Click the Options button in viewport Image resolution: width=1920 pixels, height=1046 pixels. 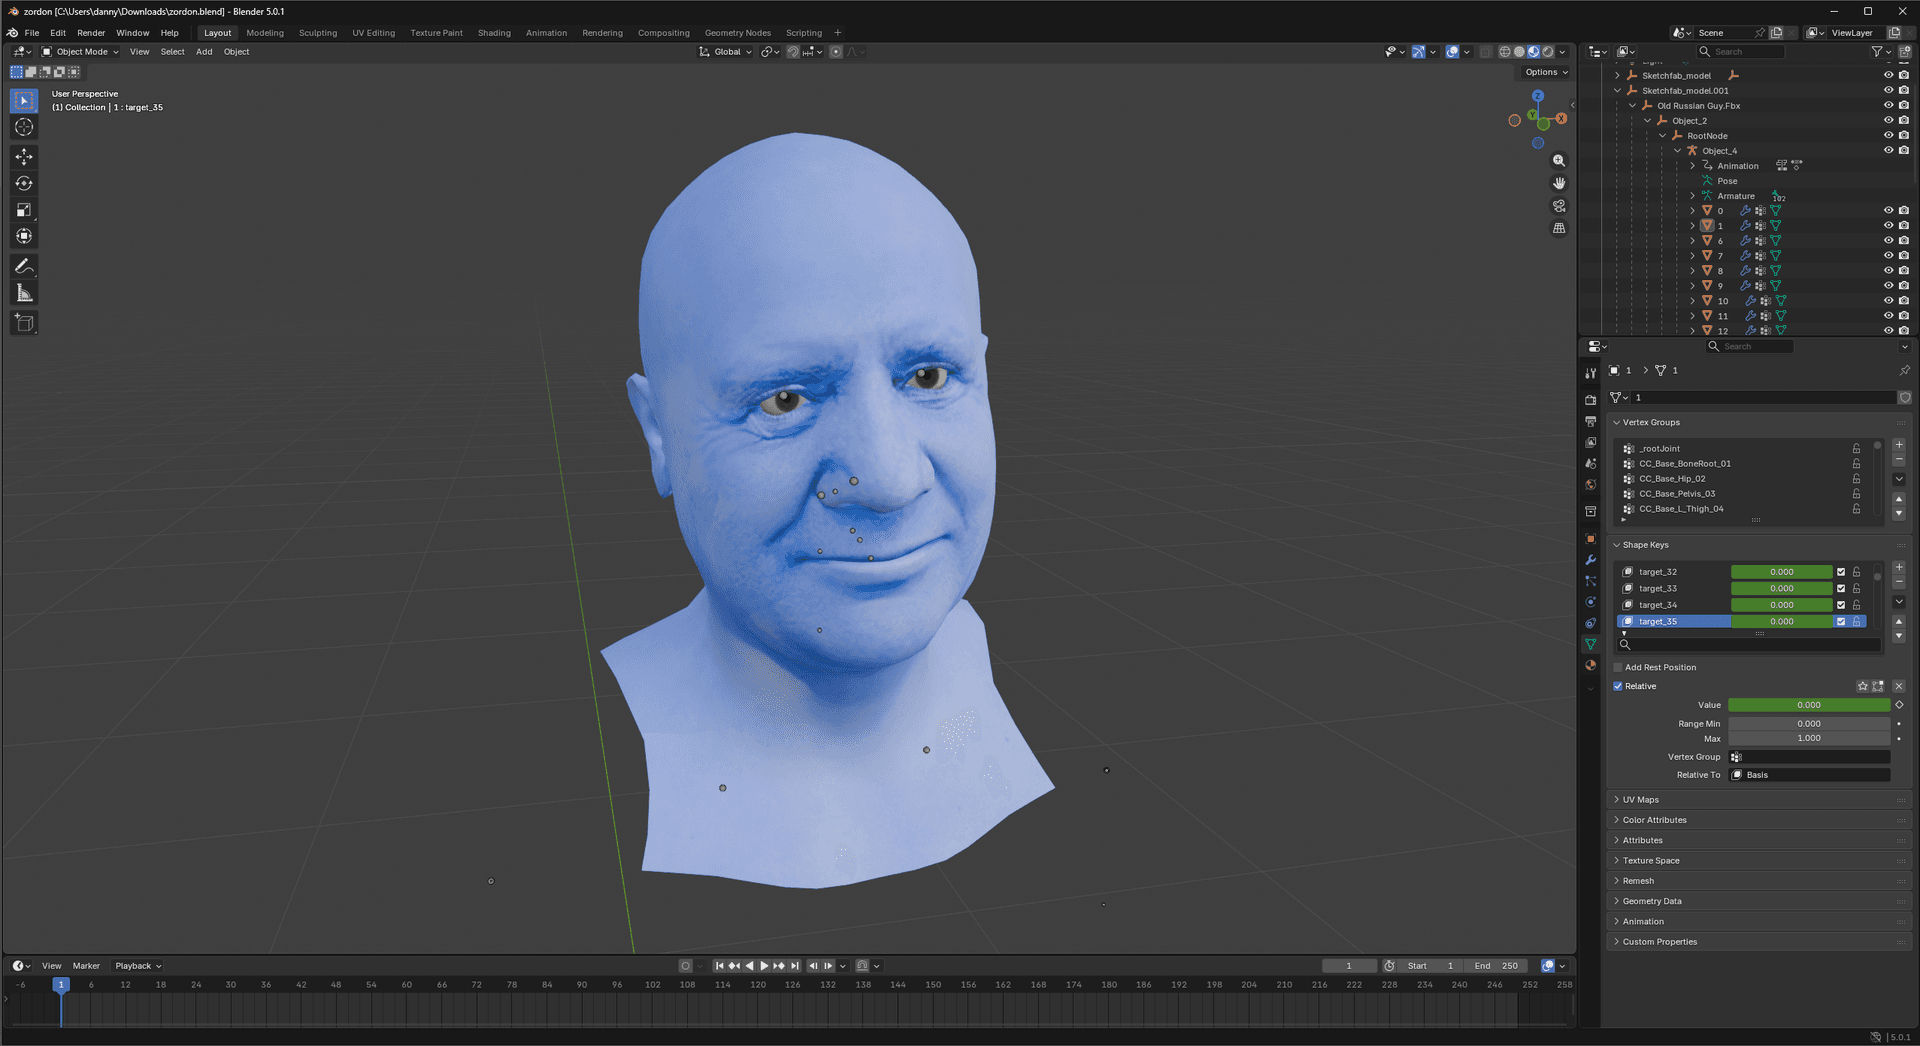coord(1545,72)
